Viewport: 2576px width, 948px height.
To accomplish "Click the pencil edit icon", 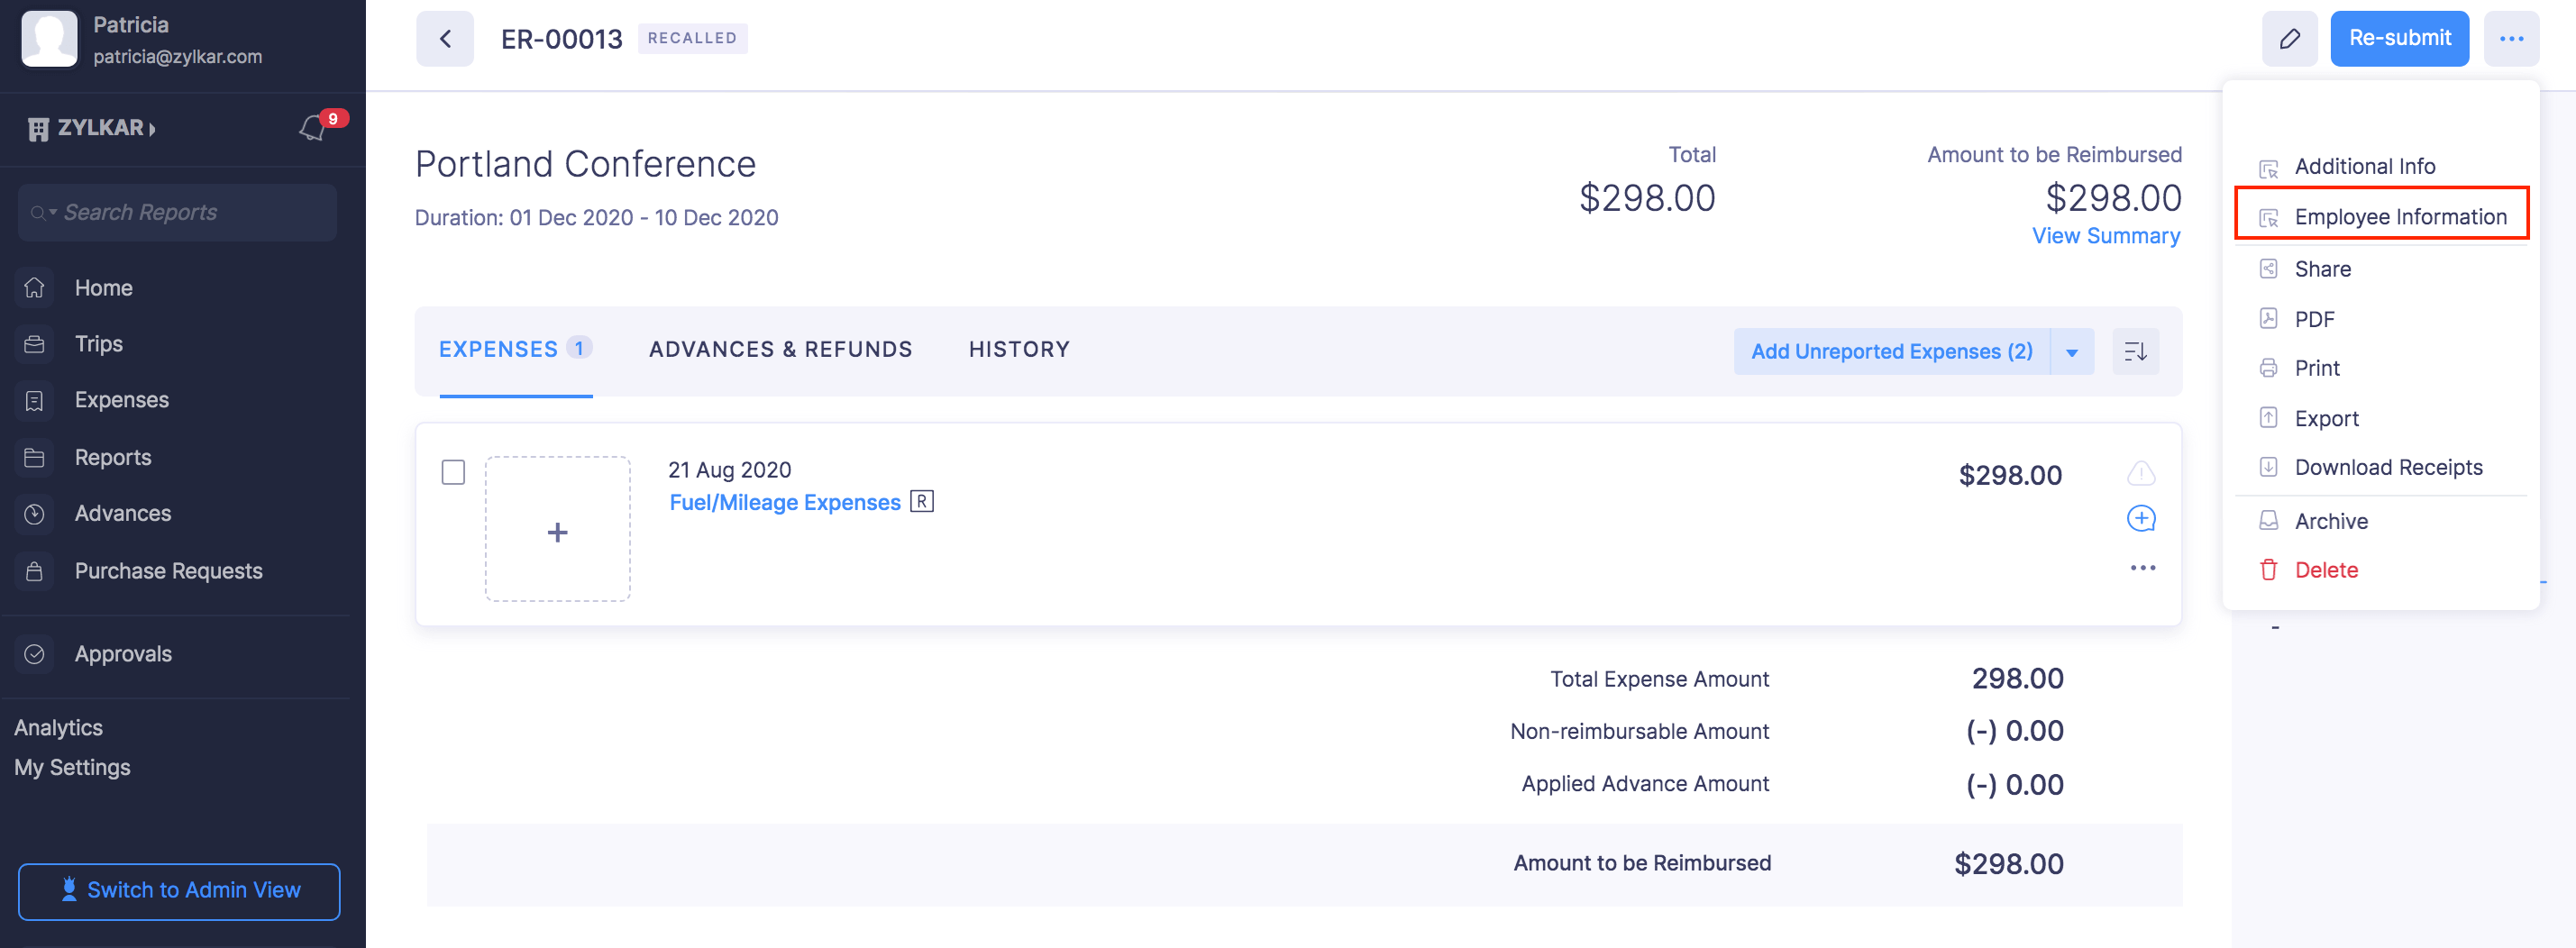I will (2289, 39).
